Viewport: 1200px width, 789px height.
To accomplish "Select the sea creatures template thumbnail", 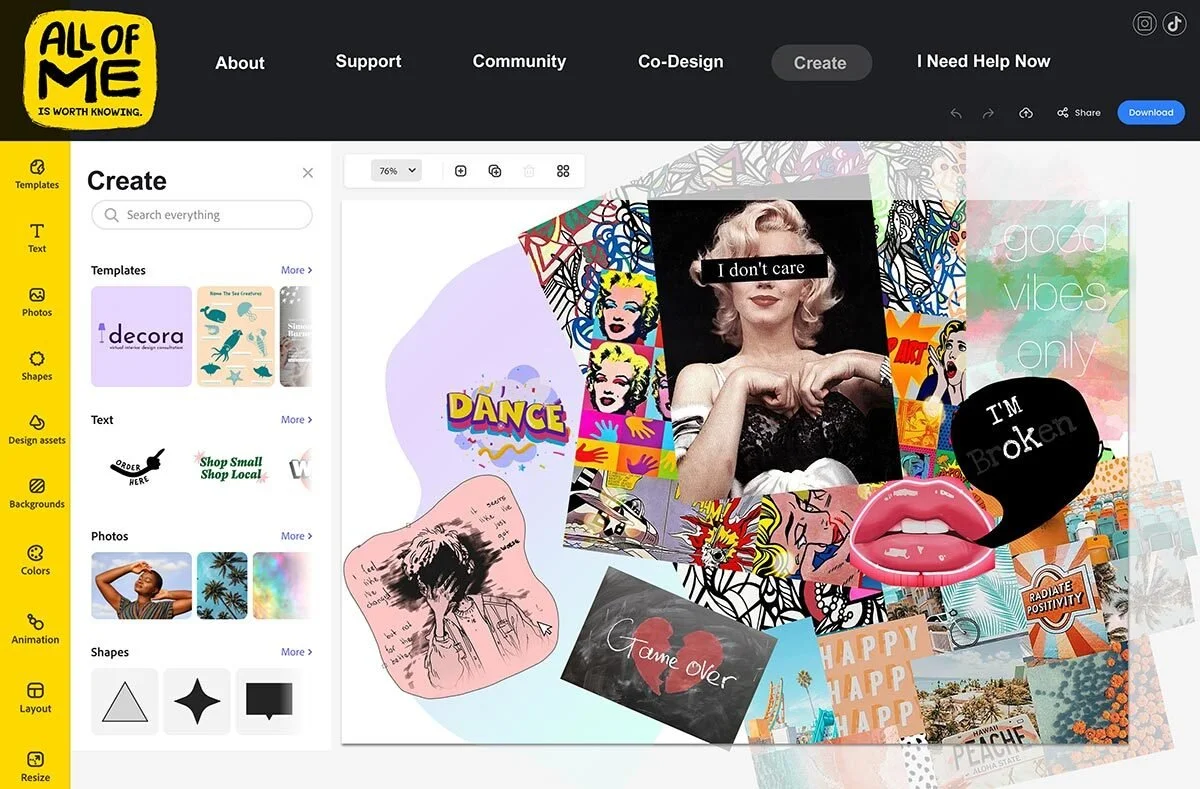I will point(236,336).
